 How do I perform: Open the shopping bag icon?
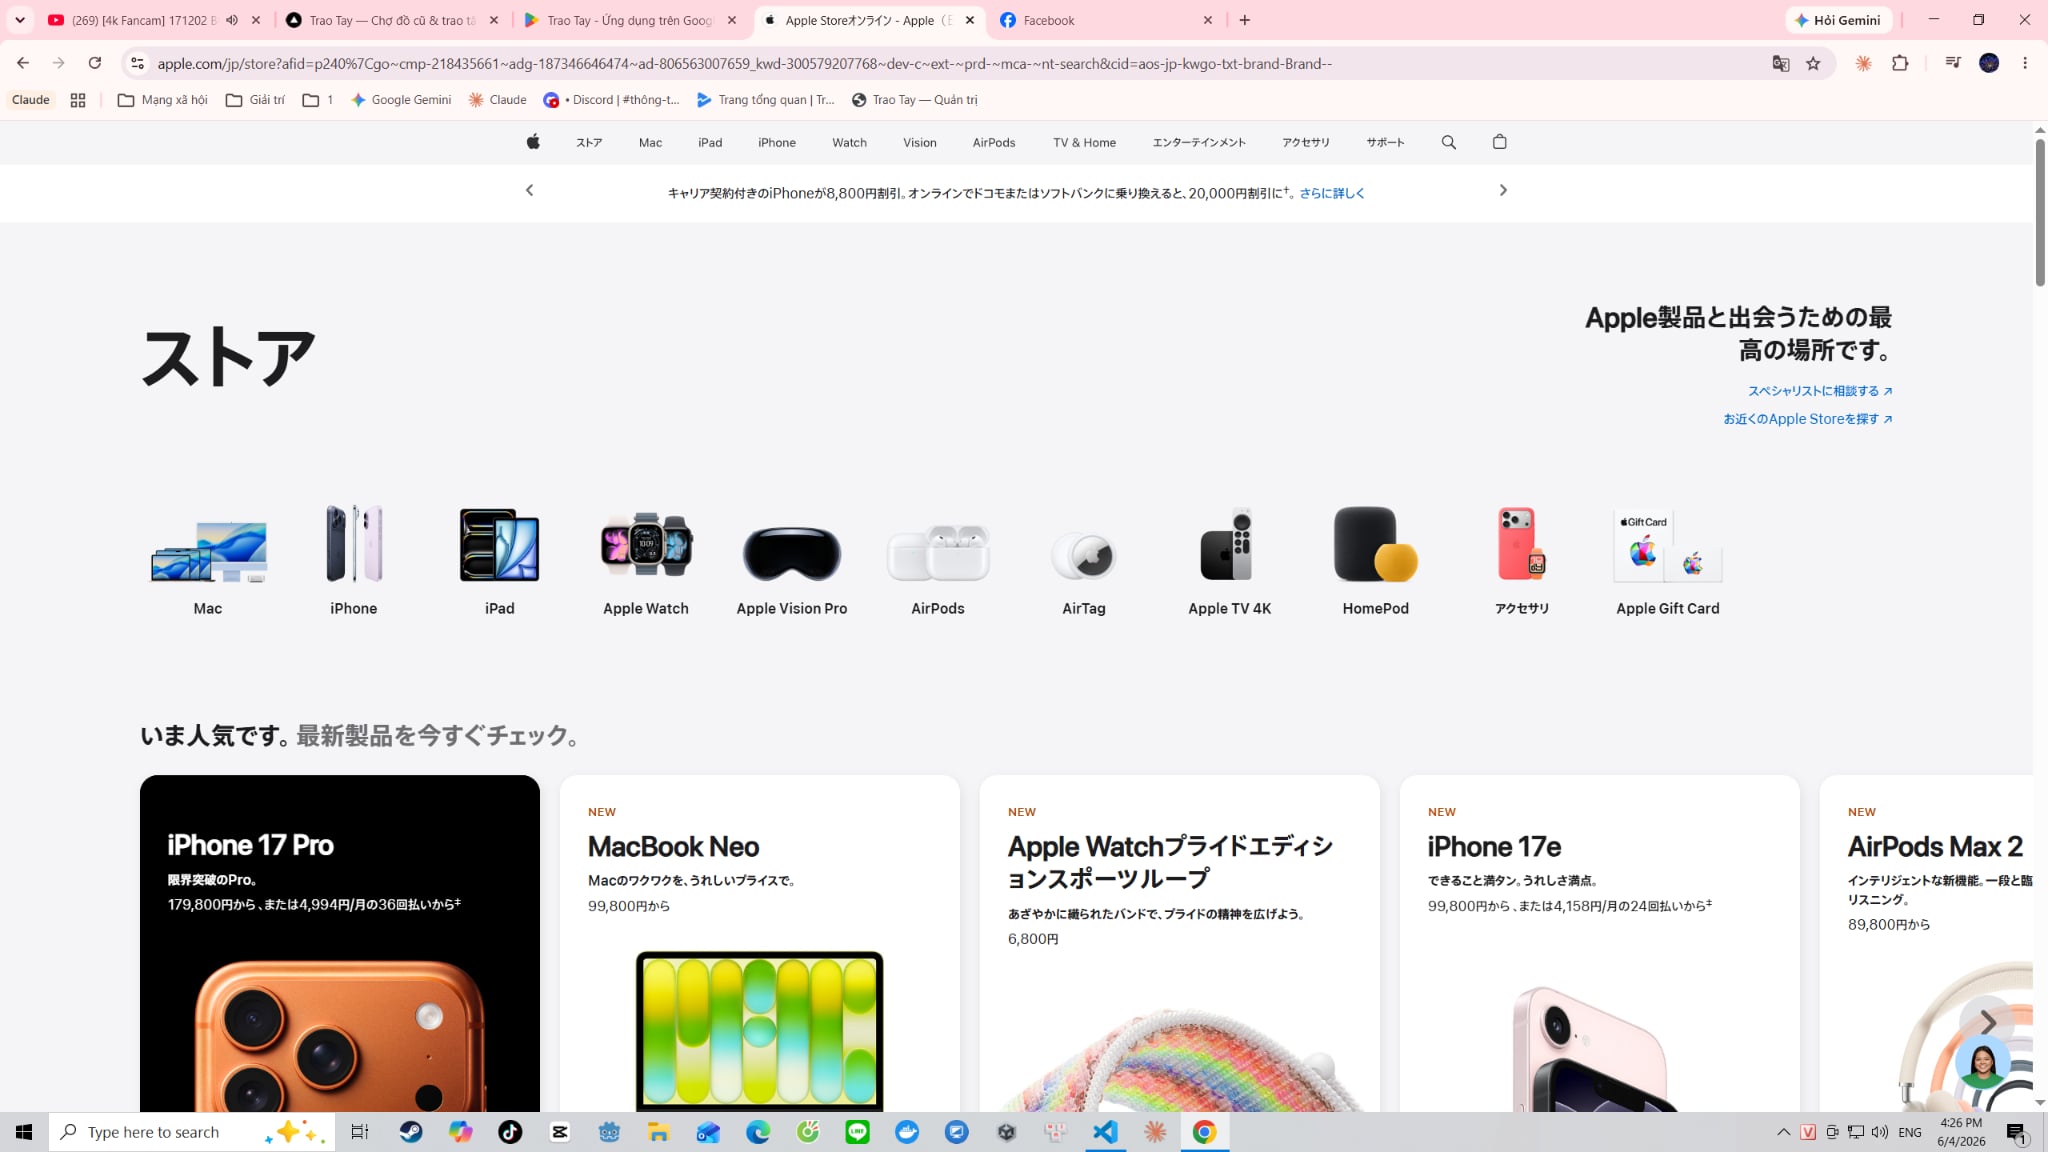(x=1499, y=142)
